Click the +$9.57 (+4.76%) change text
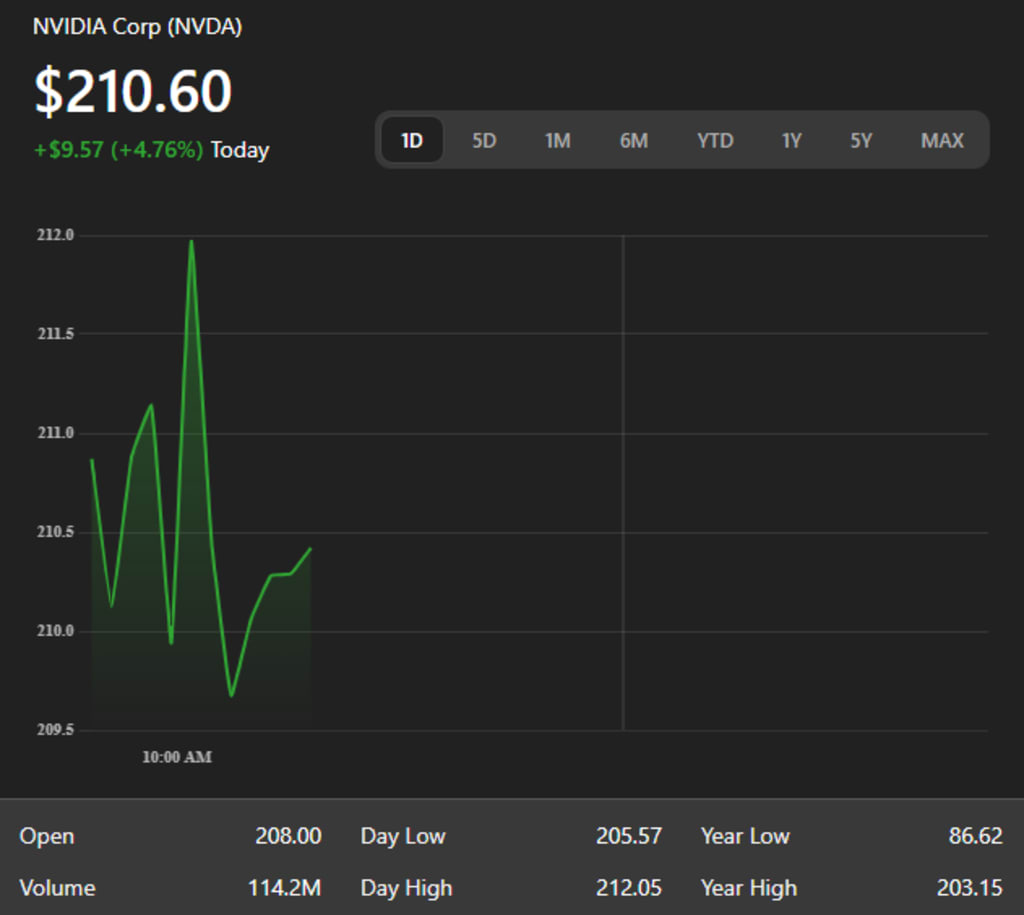The height and width of the screenshot is (915, 1024). coord(118,150)
